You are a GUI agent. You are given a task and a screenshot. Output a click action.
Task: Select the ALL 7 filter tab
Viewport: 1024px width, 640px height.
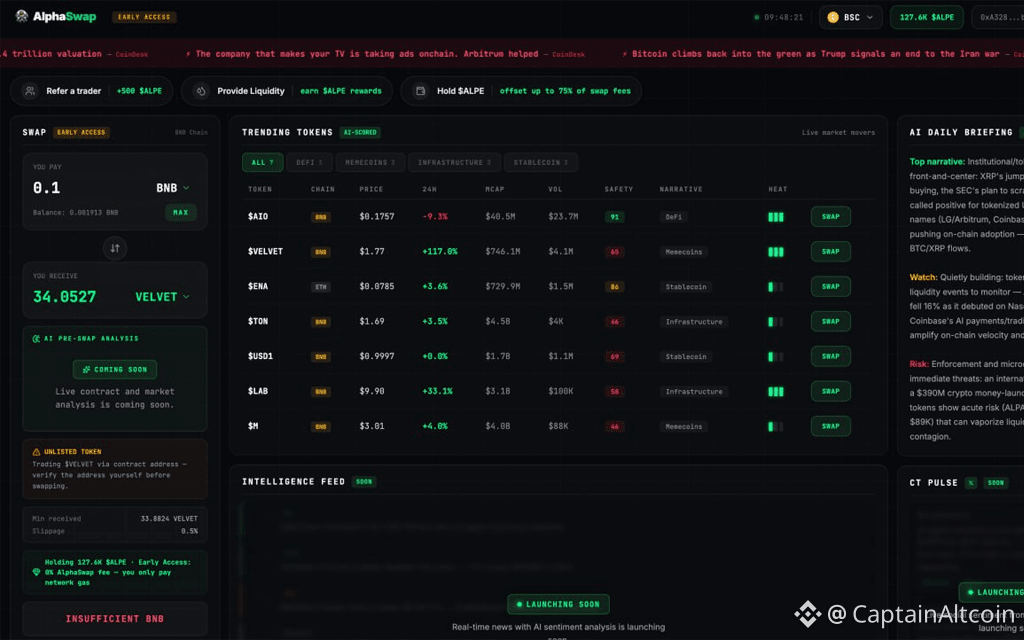click(x=263, y=163)
